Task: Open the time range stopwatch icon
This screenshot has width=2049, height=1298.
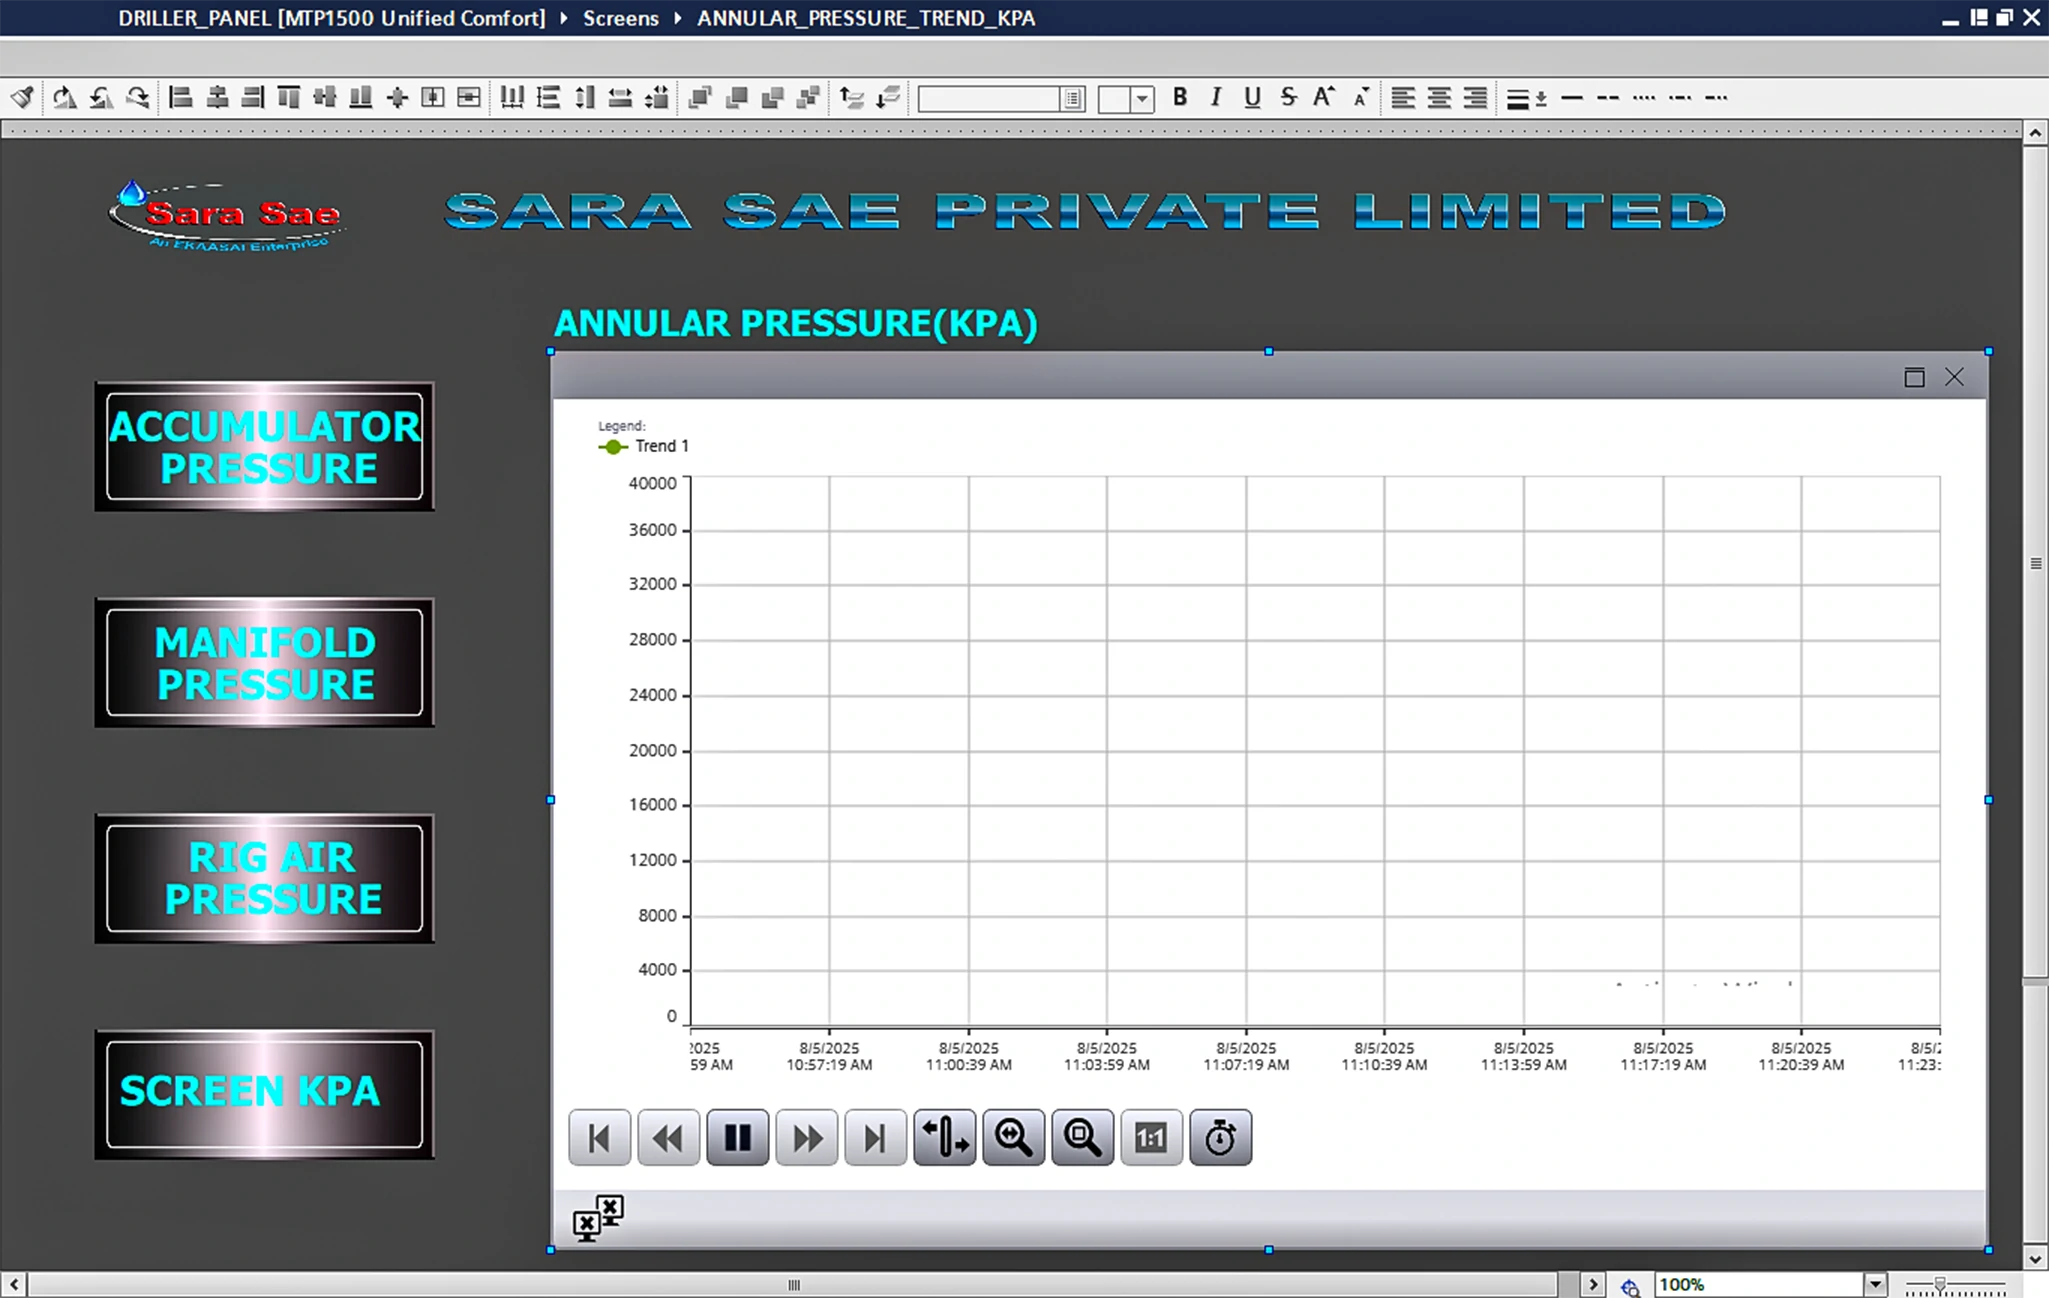Action: (x=1220, y=1138)
